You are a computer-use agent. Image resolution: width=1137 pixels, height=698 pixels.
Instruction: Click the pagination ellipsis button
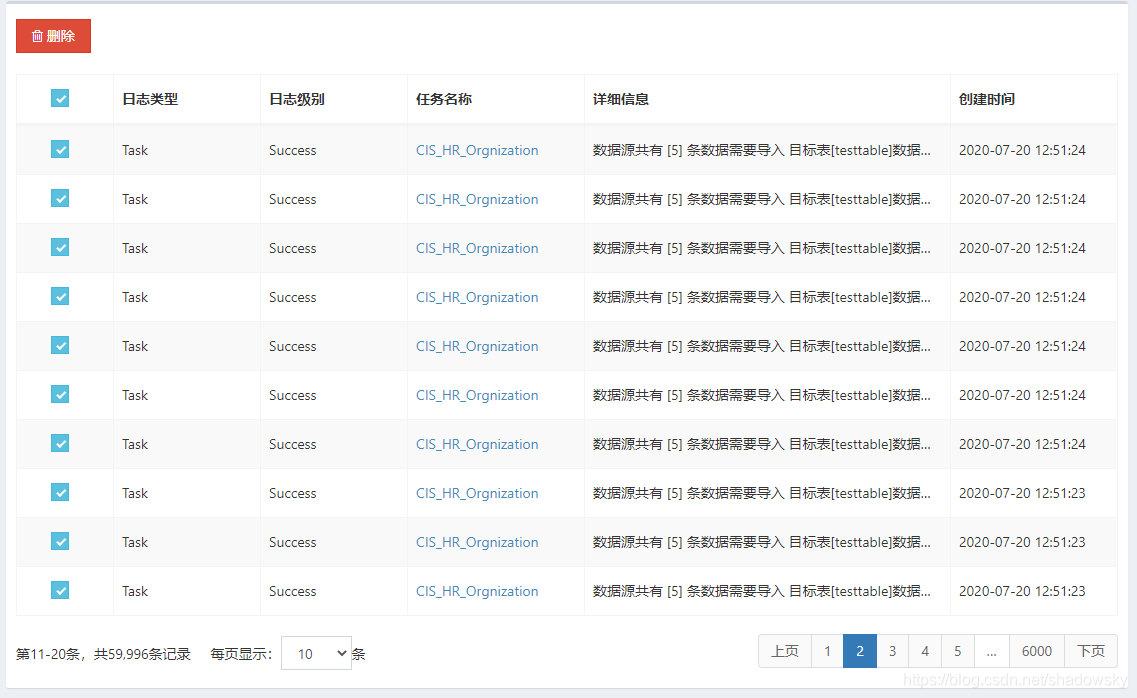click(x=992, y=651)
